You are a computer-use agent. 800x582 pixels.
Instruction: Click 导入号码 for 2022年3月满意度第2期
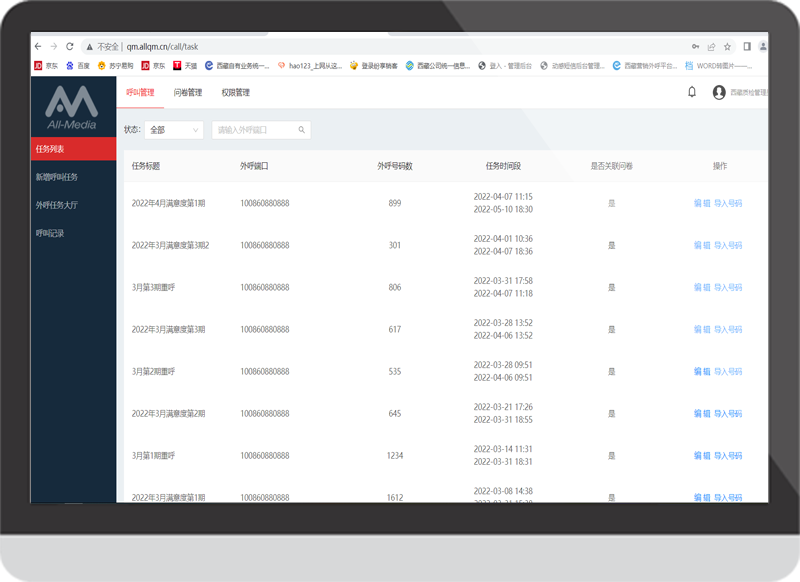point(728,414)
